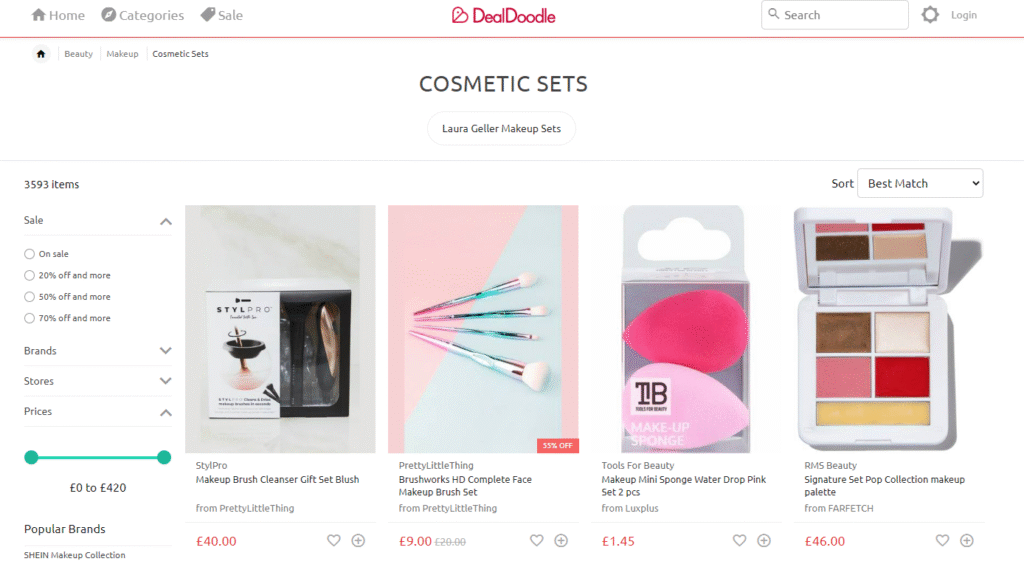The image size is (1024, 567).
Task: Click the search magnifier icon
Action: (773, 14)
